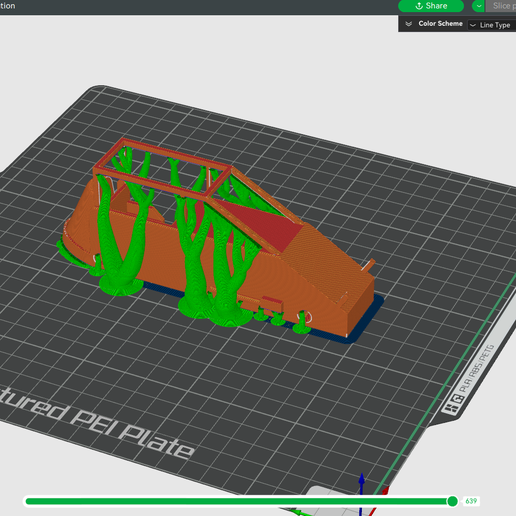Click the Slice plate button
This screenshot has width=516, height=516.
[x=501, y=6]
